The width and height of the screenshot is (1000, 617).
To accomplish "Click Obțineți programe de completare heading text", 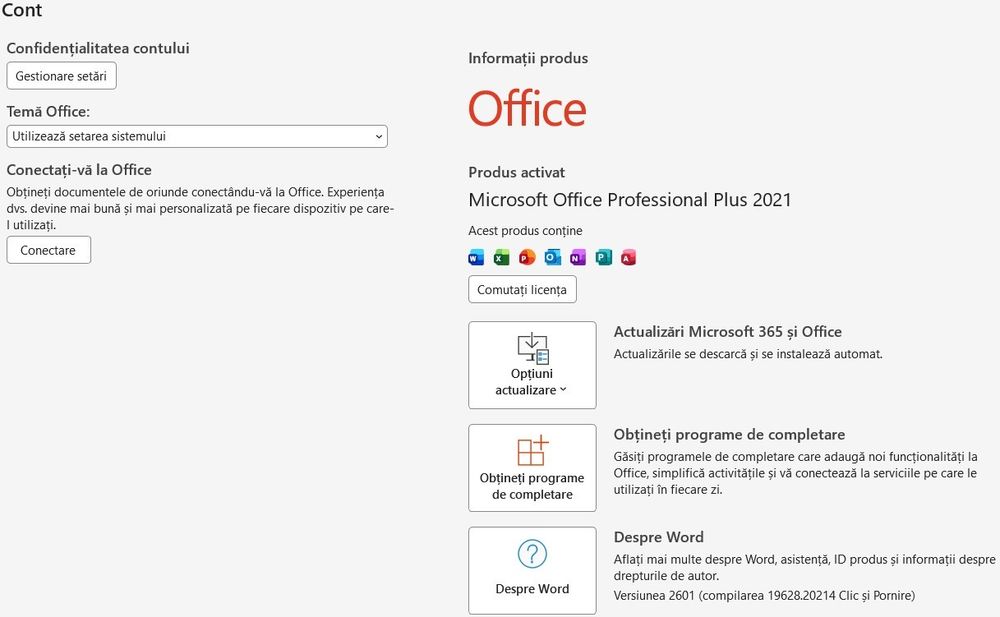I will (729, 435).
